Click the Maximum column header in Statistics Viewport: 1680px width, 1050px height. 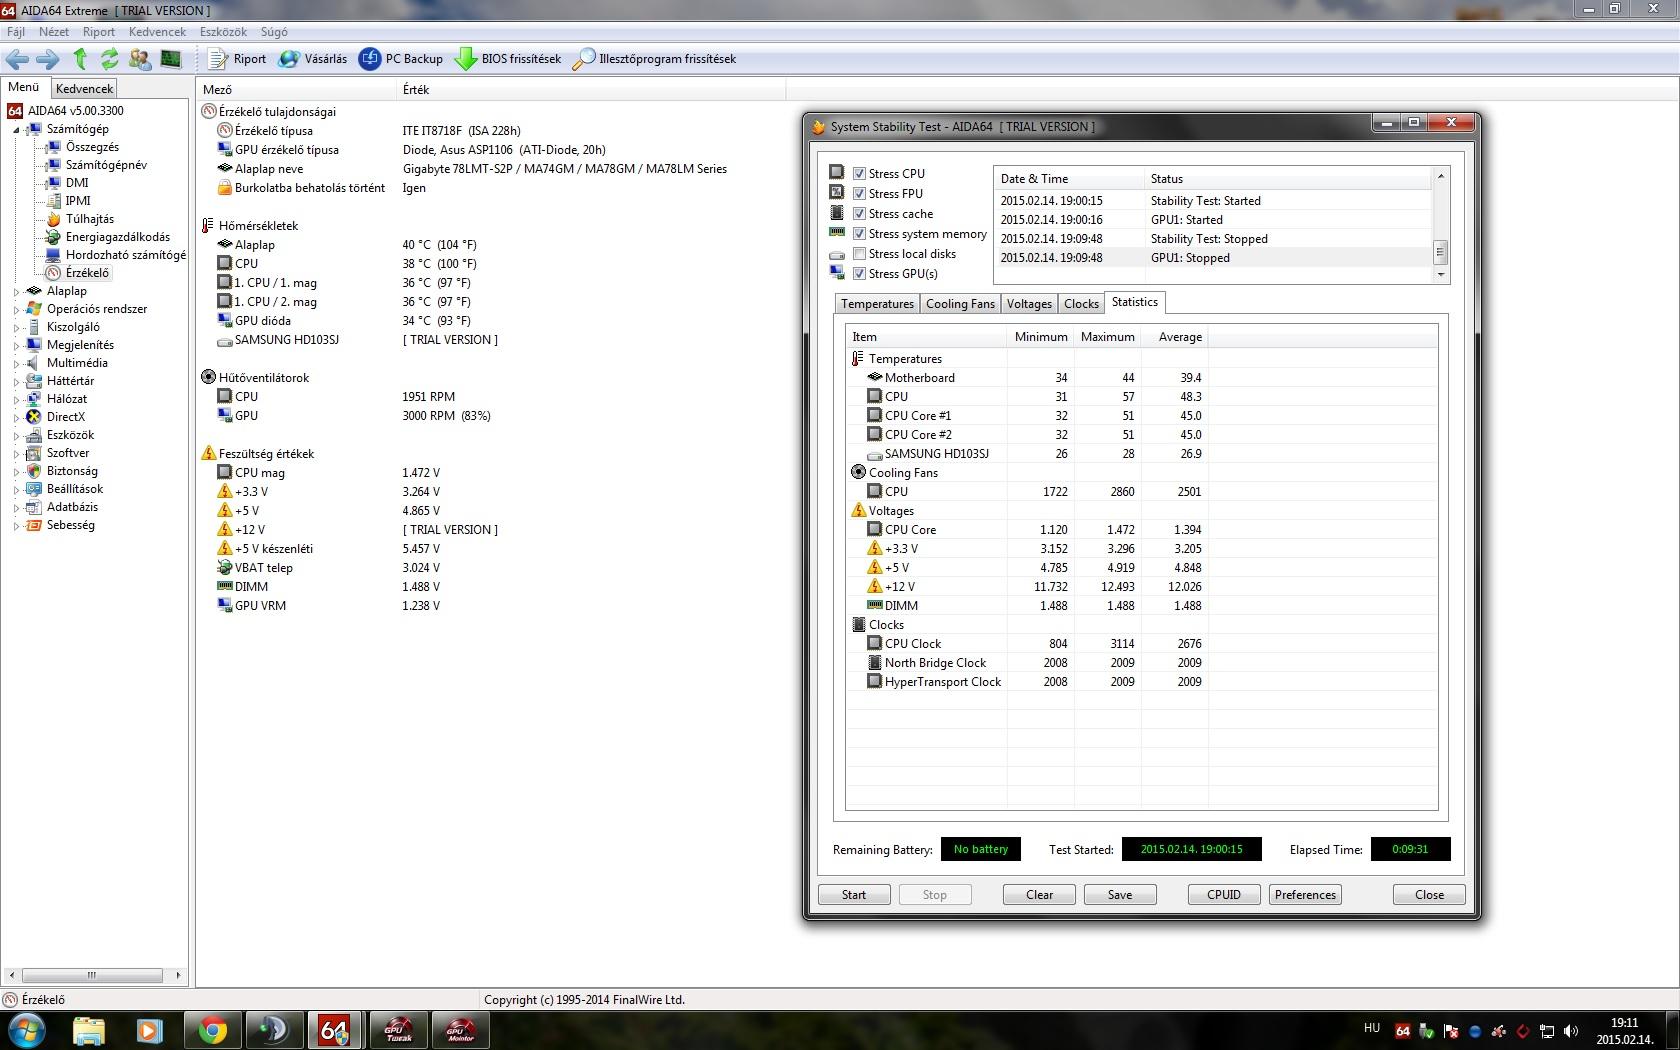tap(1108, 337)
